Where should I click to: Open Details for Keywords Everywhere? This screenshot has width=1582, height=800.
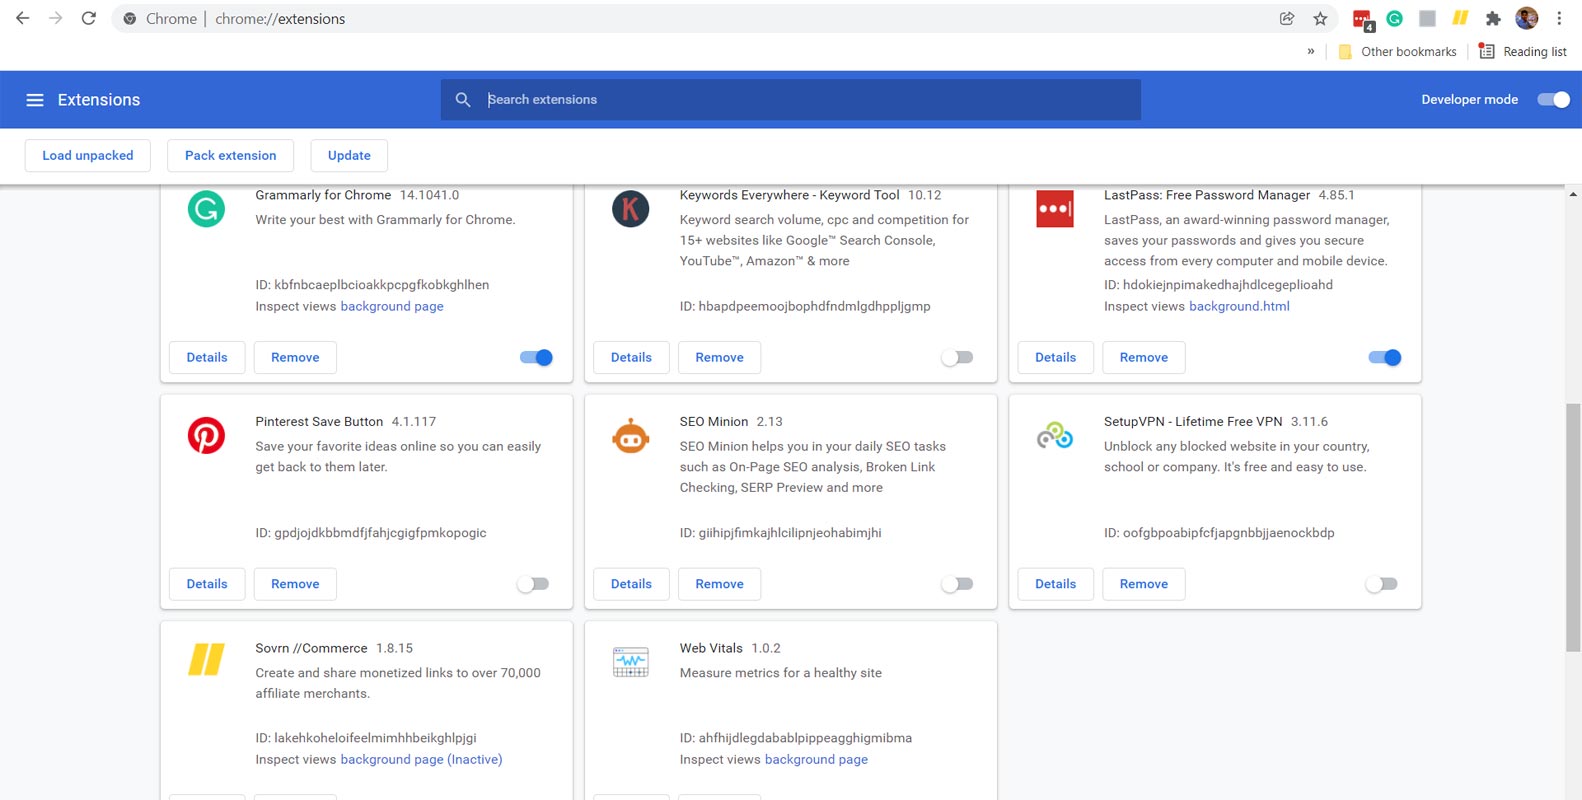[631, 357]
